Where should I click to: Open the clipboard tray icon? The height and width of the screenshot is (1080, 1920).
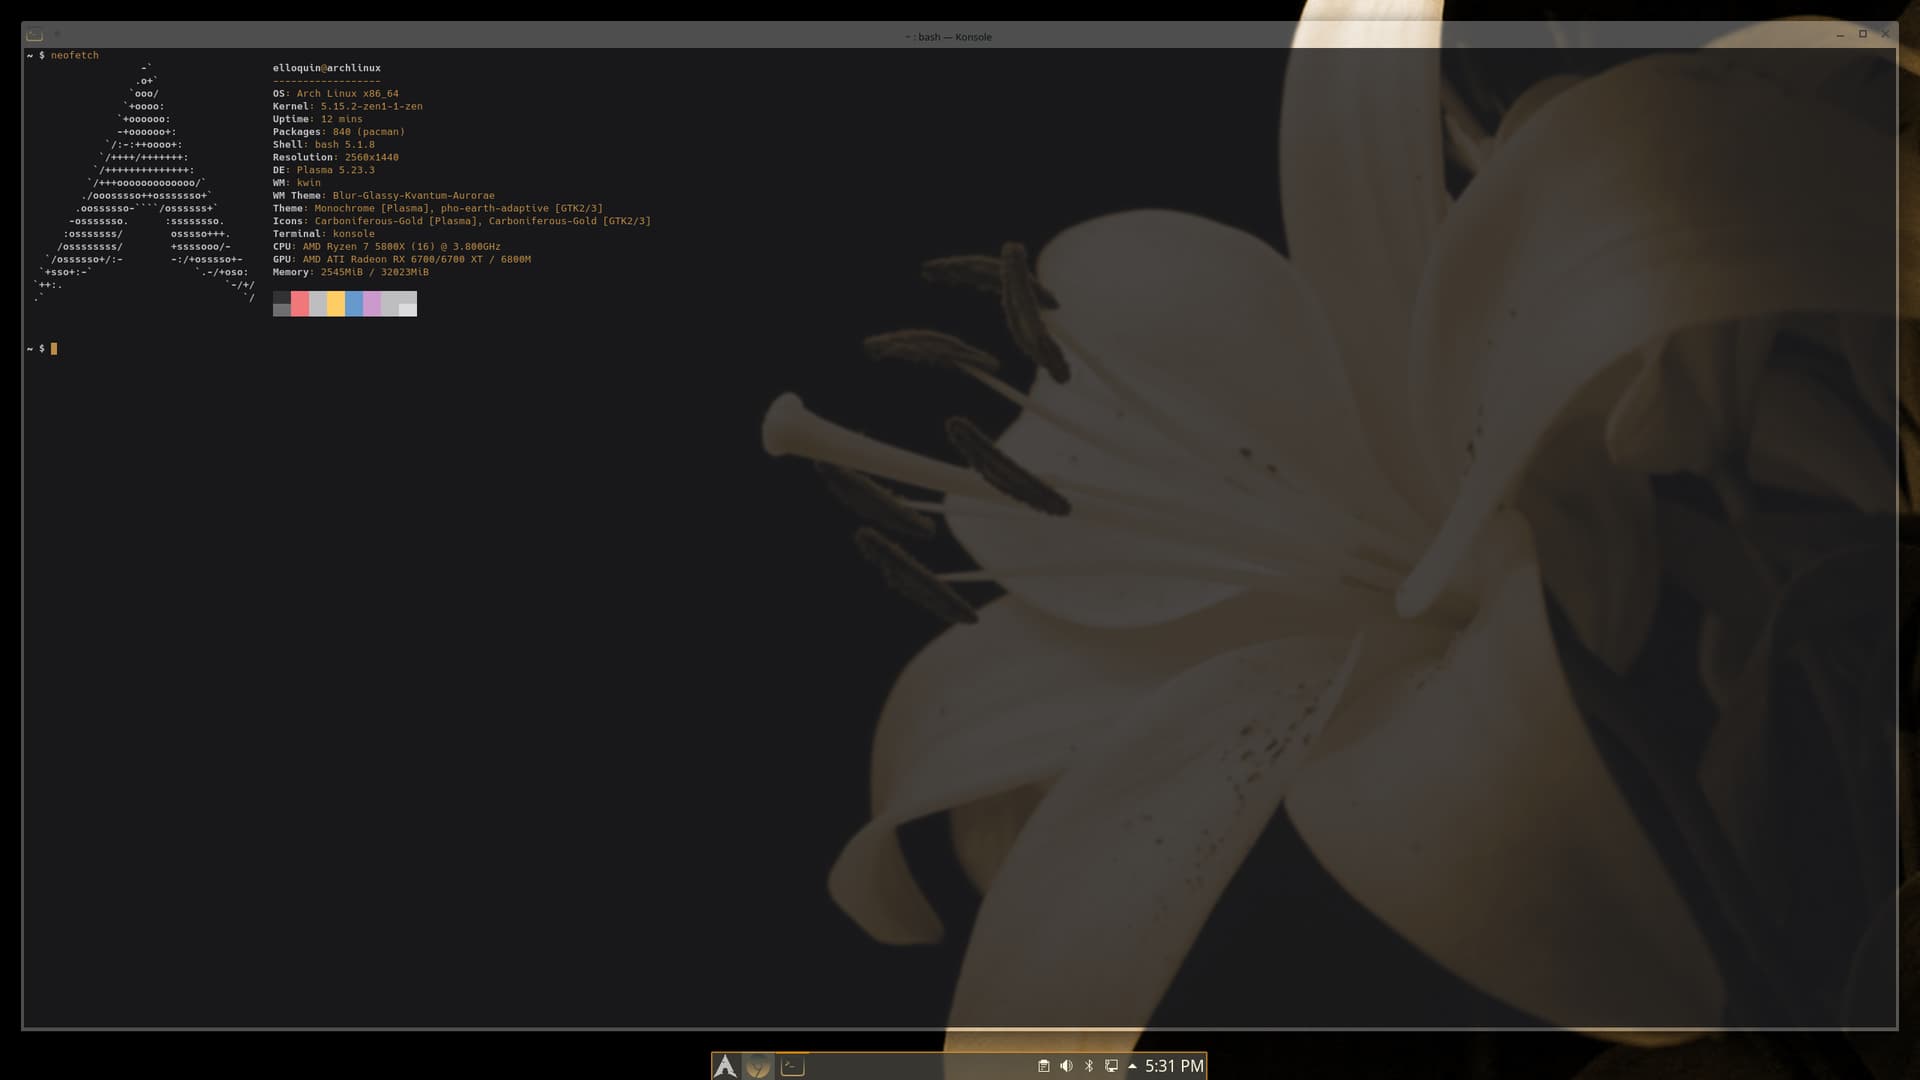click(1043, 1066)
